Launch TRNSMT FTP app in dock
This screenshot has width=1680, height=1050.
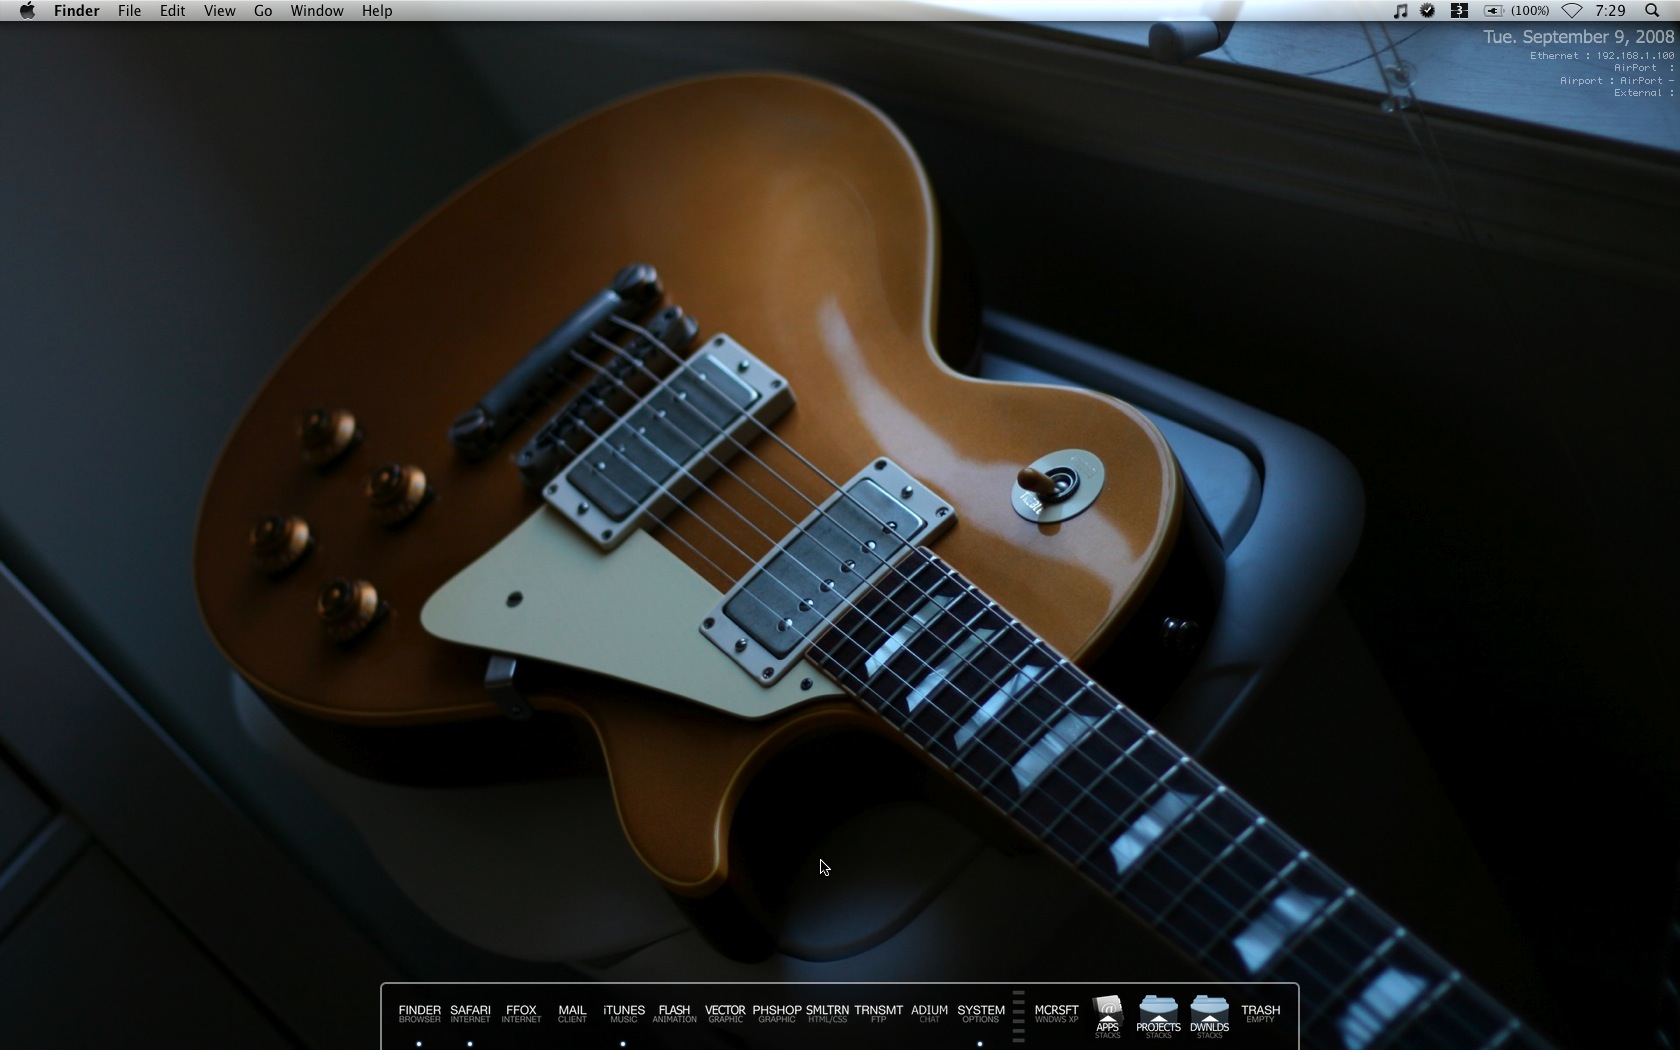878,1014
